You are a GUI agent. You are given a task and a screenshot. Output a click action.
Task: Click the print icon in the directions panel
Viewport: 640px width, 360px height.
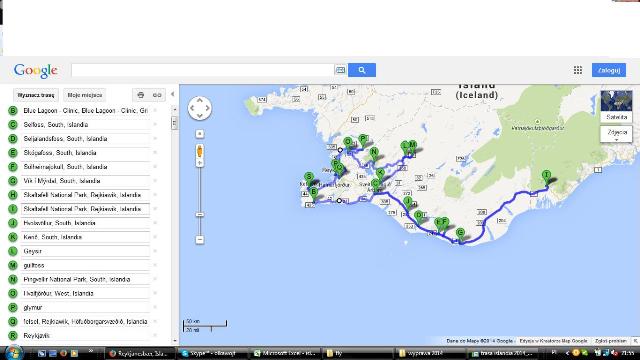141,95
